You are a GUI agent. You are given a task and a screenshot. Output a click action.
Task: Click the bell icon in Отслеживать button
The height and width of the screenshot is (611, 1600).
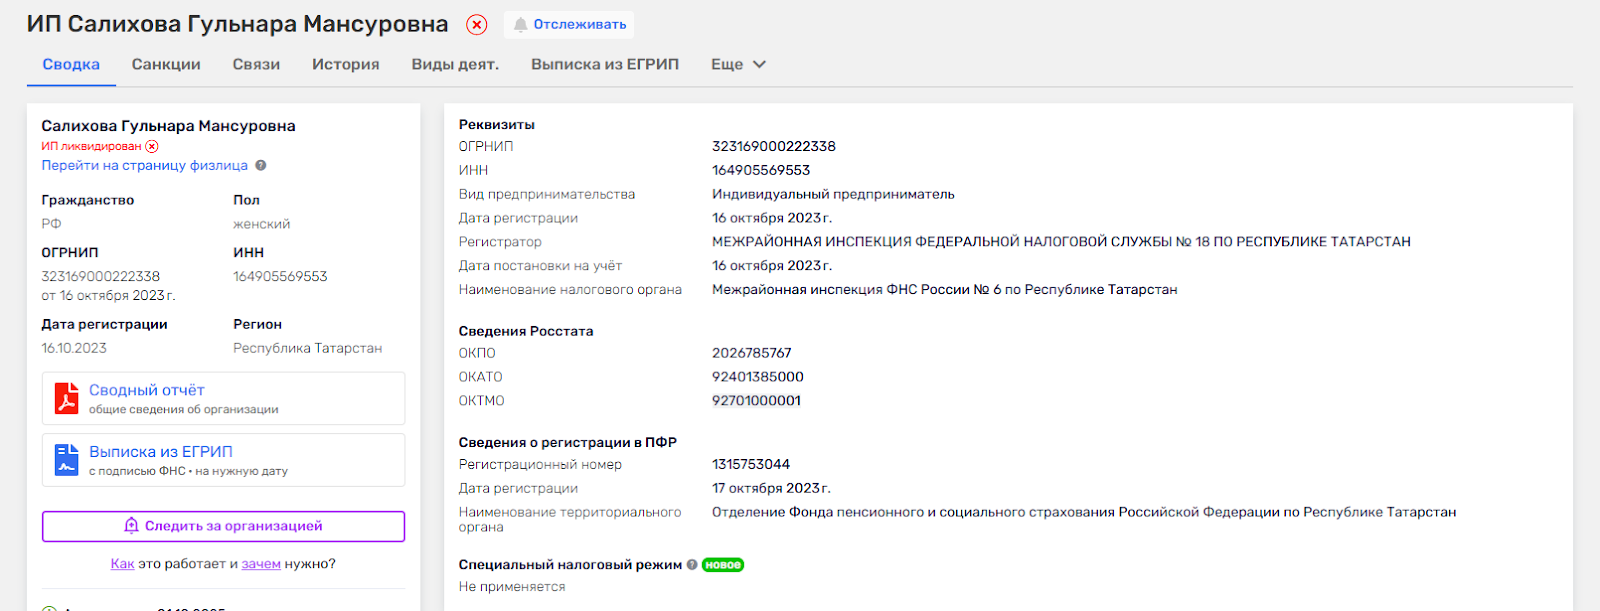(x=520, y=25)
